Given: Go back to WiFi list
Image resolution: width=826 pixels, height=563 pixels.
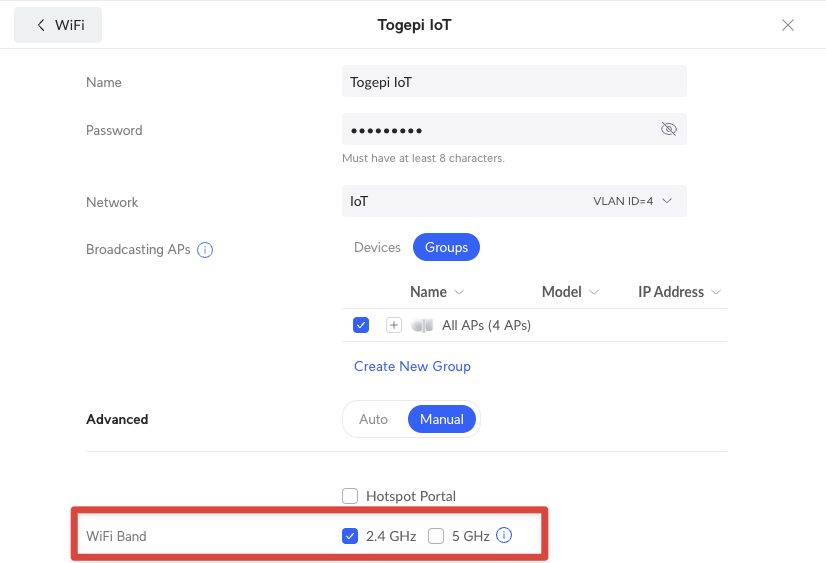Looking at the screenshot, I should (59, 25).
